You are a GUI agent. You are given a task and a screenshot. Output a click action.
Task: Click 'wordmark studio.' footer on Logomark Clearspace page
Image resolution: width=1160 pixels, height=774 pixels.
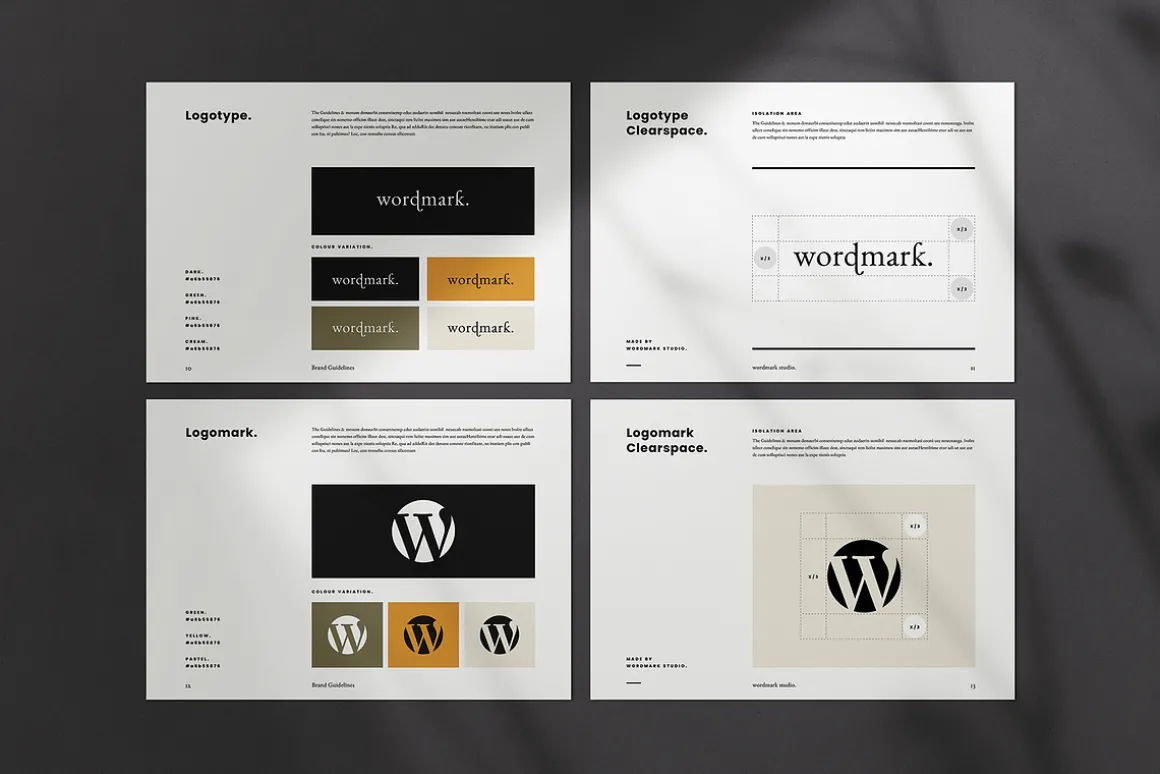point(774,685)
